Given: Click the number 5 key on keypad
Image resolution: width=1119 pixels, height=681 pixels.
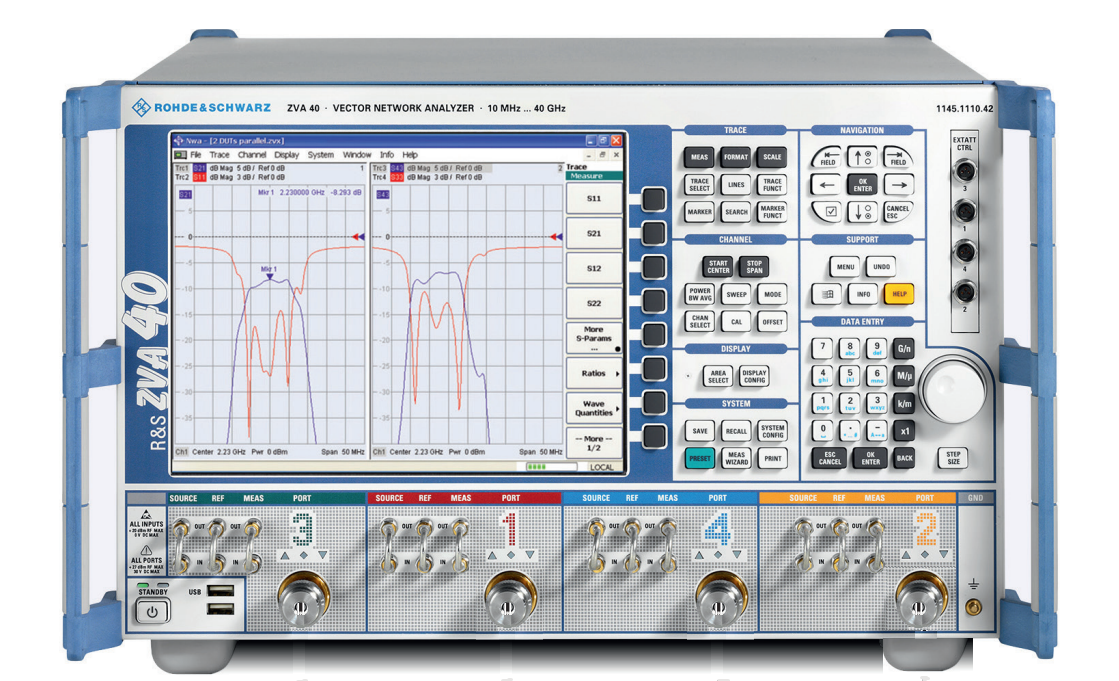Looking at the screenshot, I should click(850, 376).
